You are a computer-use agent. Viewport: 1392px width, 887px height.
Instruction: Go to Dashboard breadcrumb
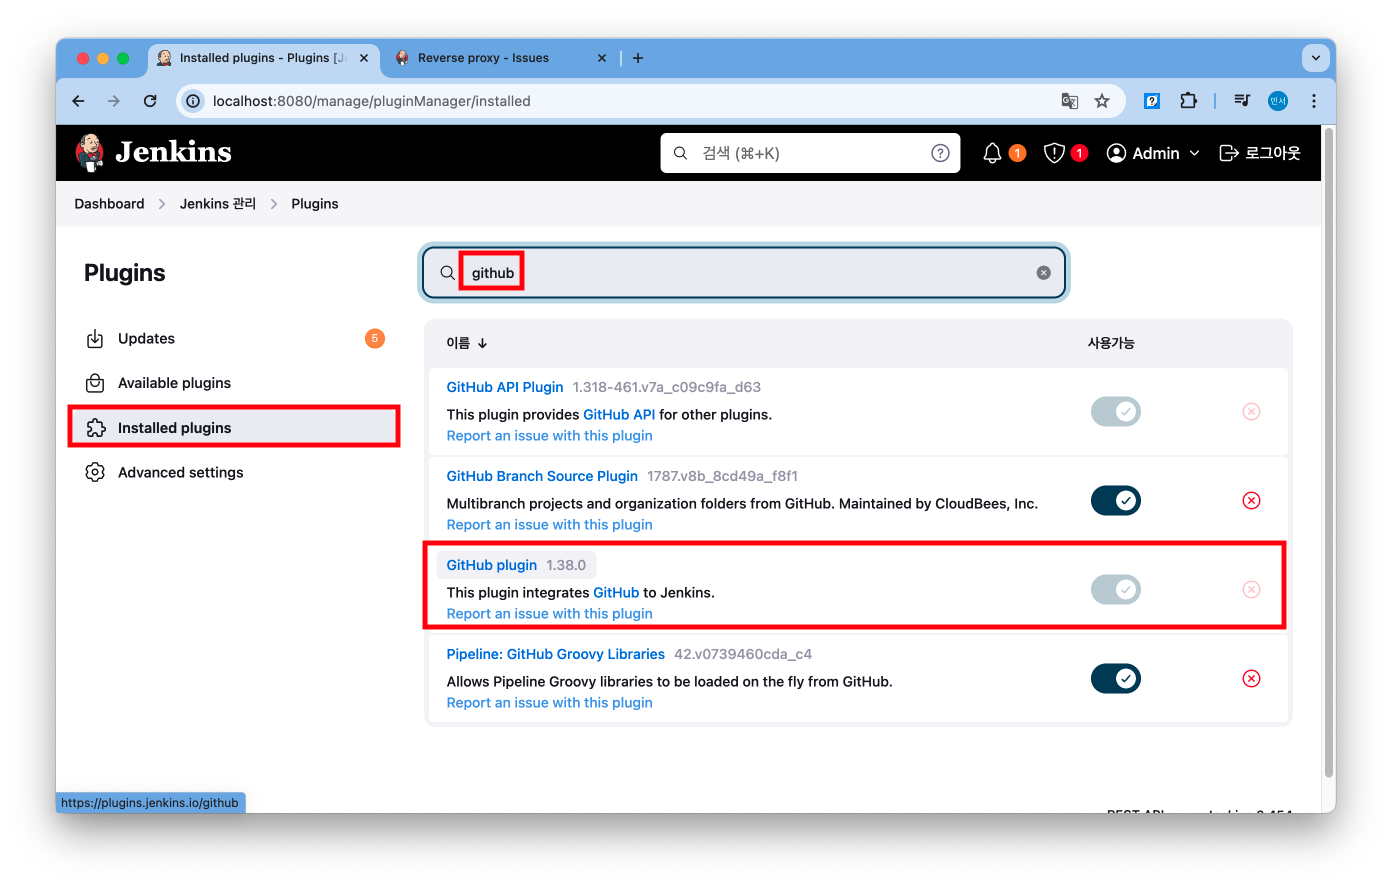pyautogui.click(x=109, y=204)
